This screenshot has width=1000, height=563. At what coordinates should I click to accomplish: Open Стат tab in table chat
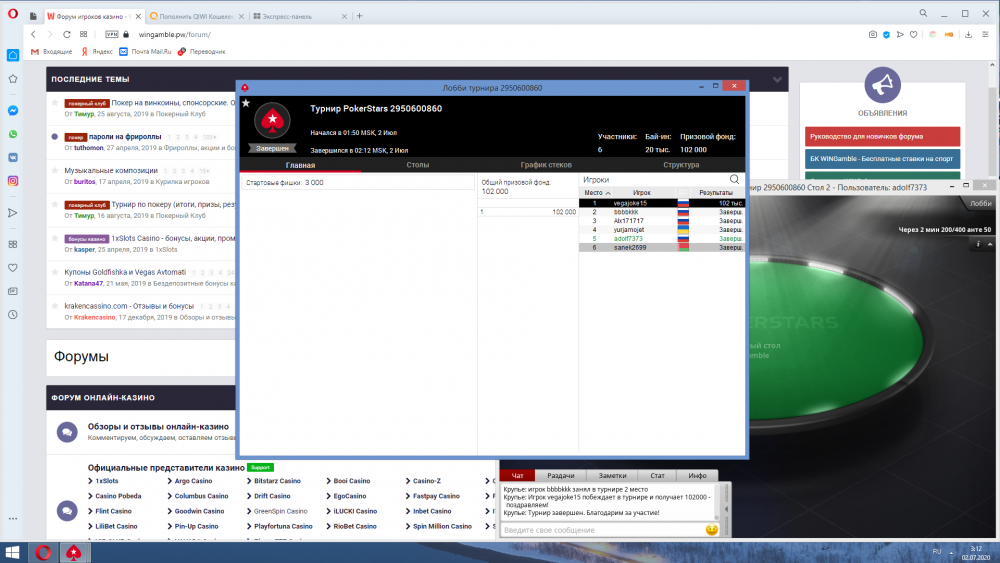tap(658, 476)
